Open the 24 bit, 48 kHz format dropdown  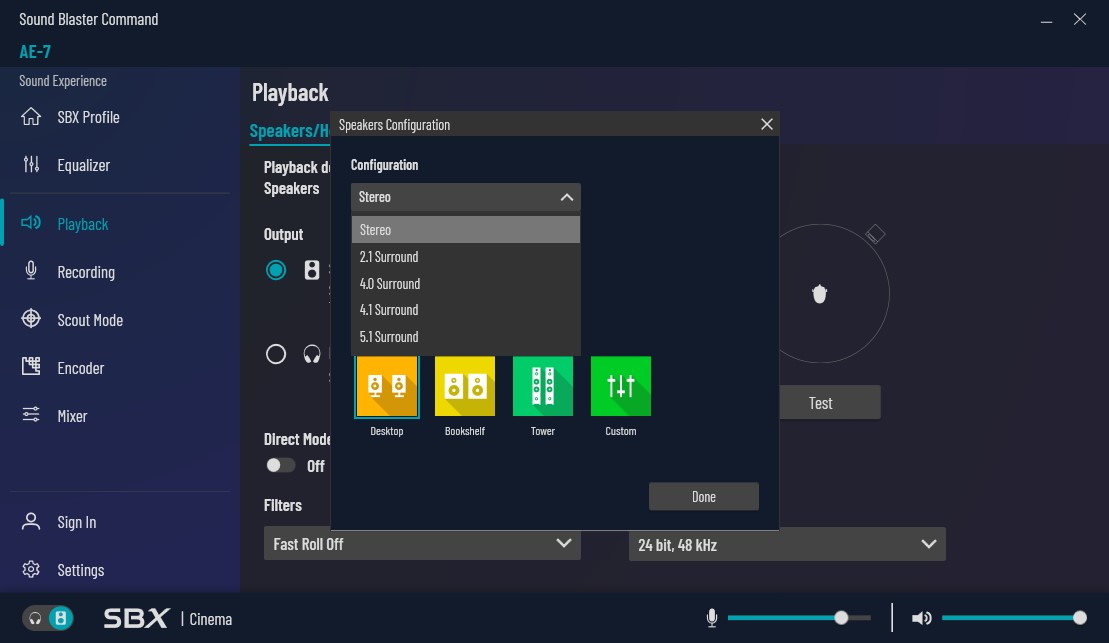click(x=787, y=545)
